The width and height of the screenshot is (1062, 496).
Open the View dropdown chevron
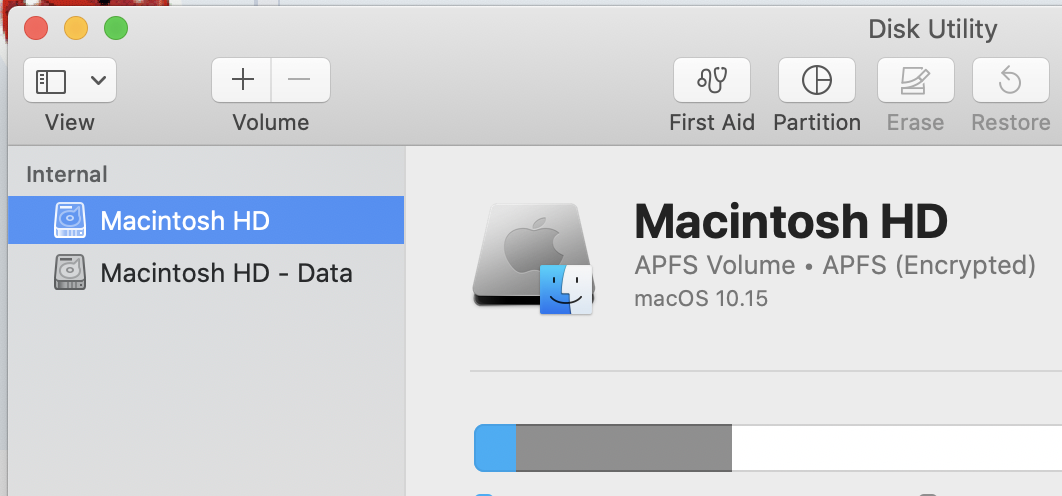click(98, 81)
